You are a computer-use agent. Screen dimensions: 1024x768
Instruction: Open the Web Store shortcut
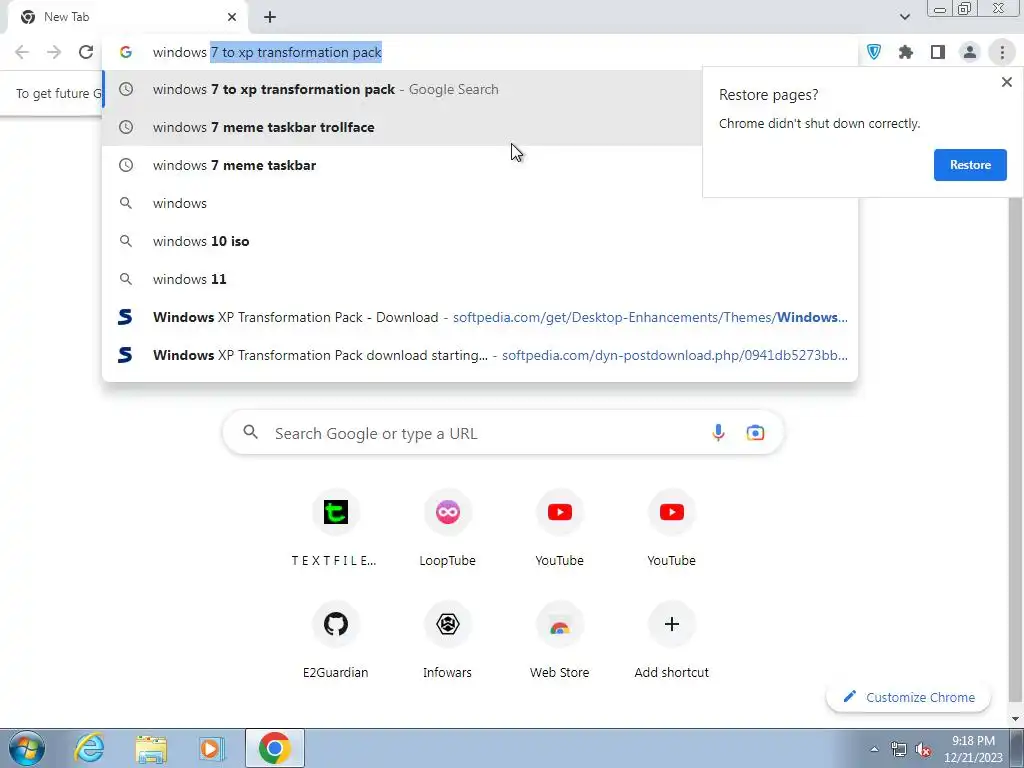click(560, 641)
